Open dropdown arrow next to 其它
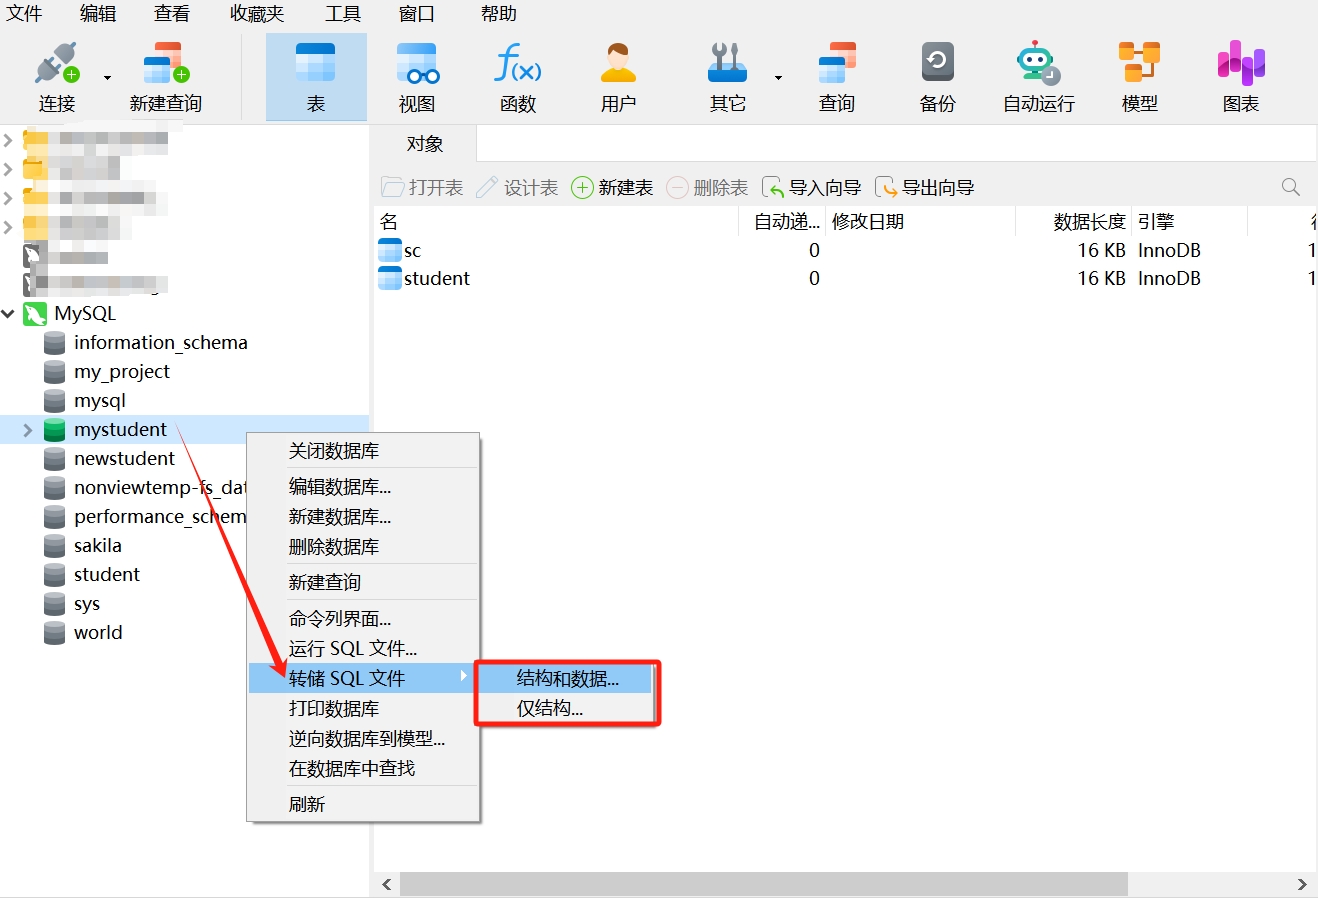This screenshot has height=898, width=1318. click(x=778, y=78)
